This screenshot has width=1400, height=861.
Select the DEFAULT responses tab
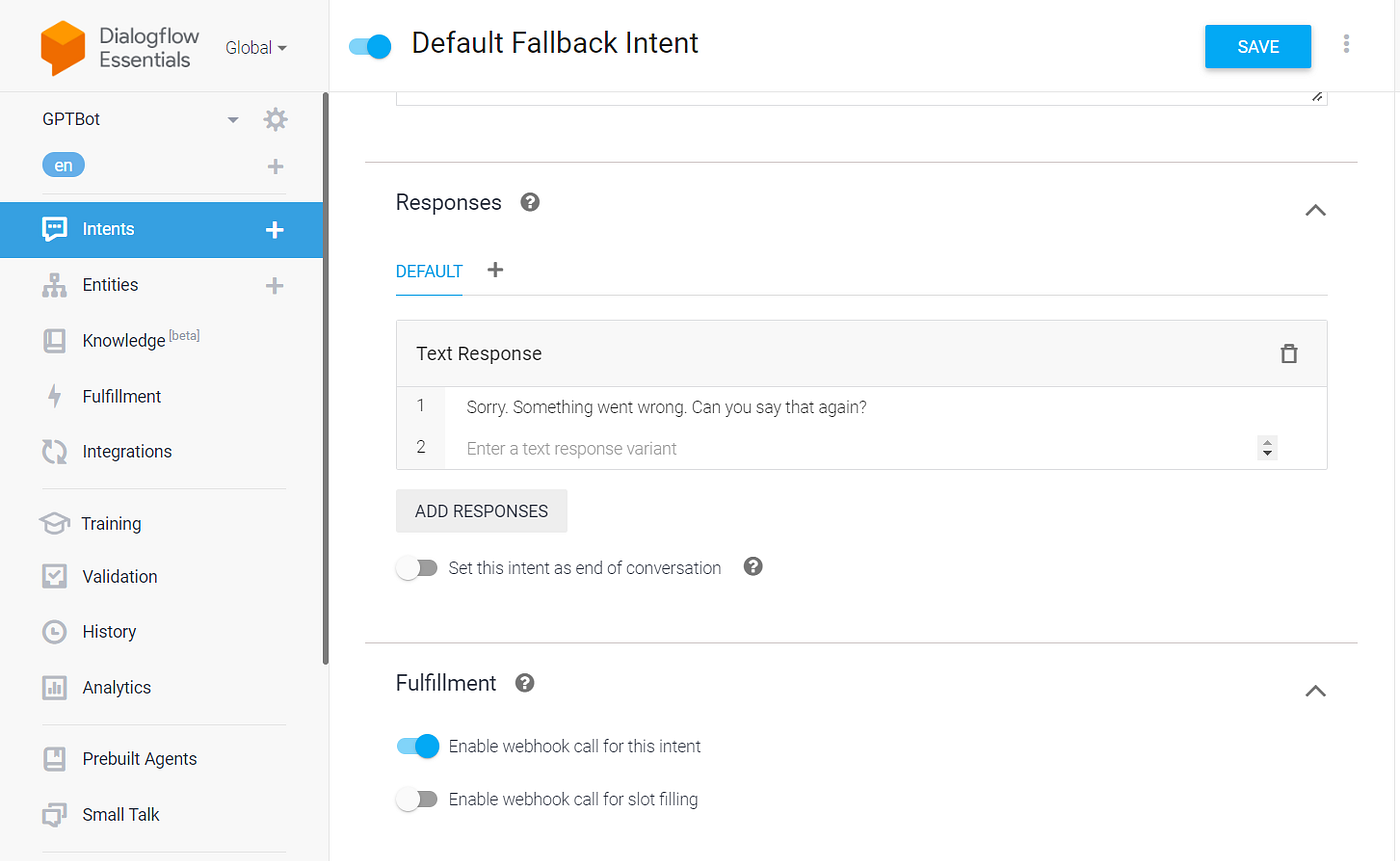[429, 271]
